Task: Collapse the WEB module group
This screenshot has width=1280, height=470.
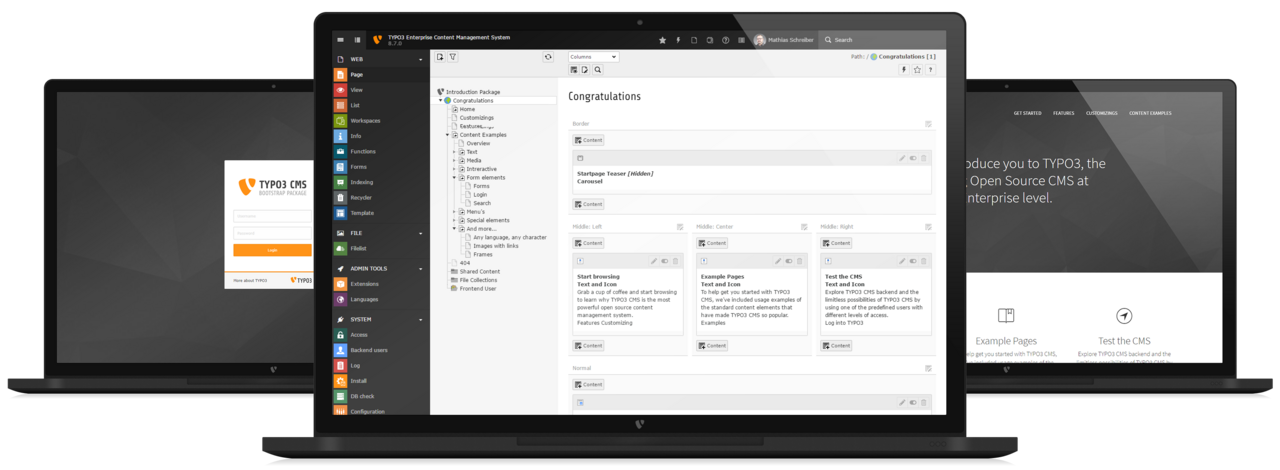Action: point(420,60)
